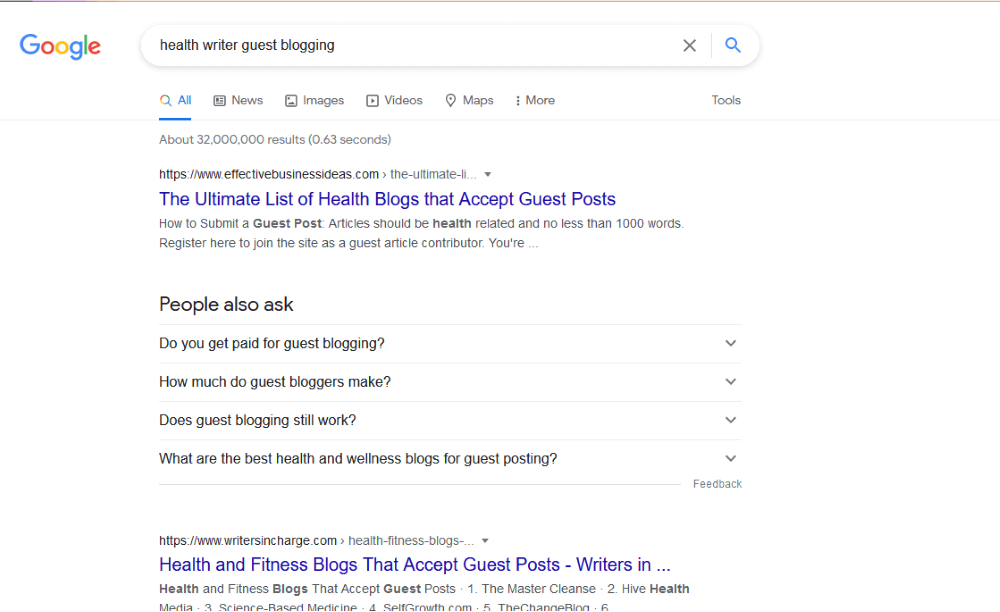The image size is (1000, 612).
Task: Open the Images tab icon
Action: click(x=291, y=100)
